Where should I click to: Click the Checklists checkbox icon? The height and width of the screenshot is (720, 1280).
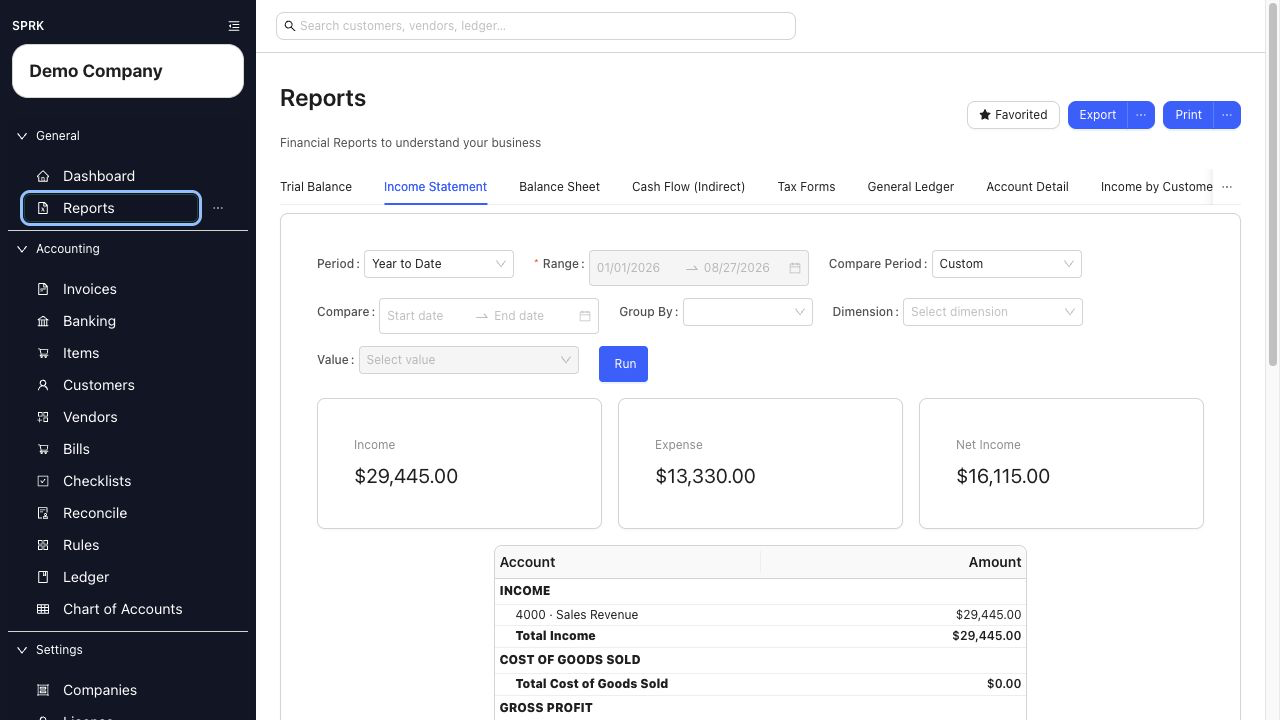tap(43, 481)
